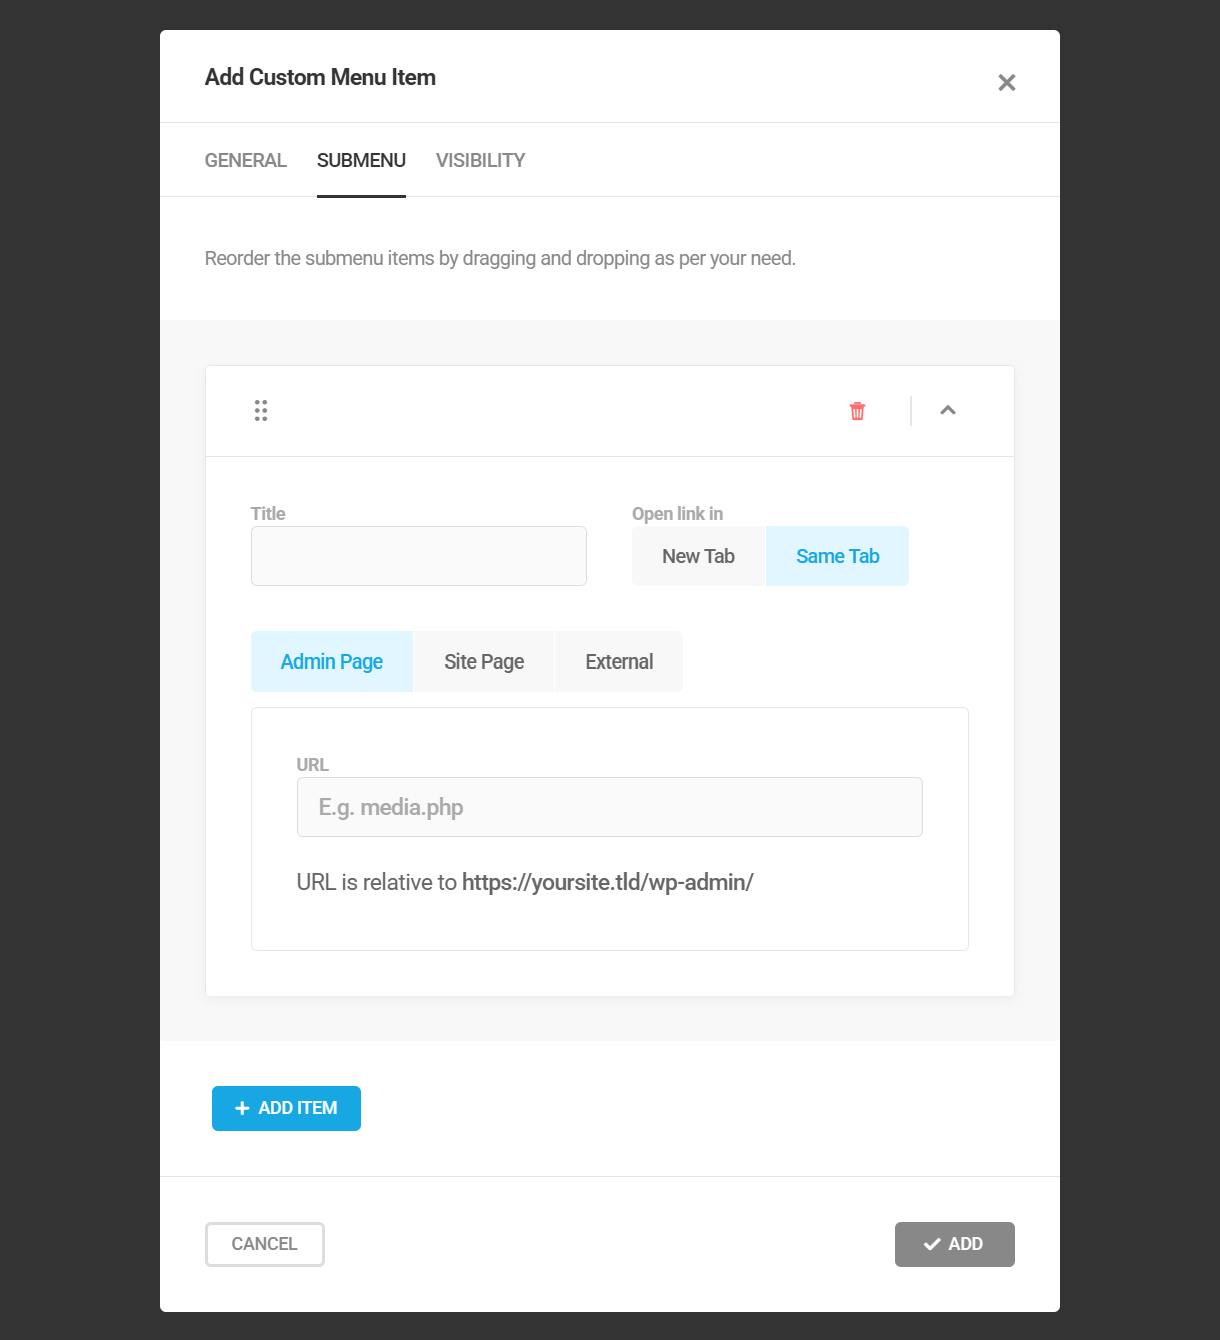
Task: Close the Add Custom Menu Item dialog
Action: pyautogui.click(x=1006, y=83)
